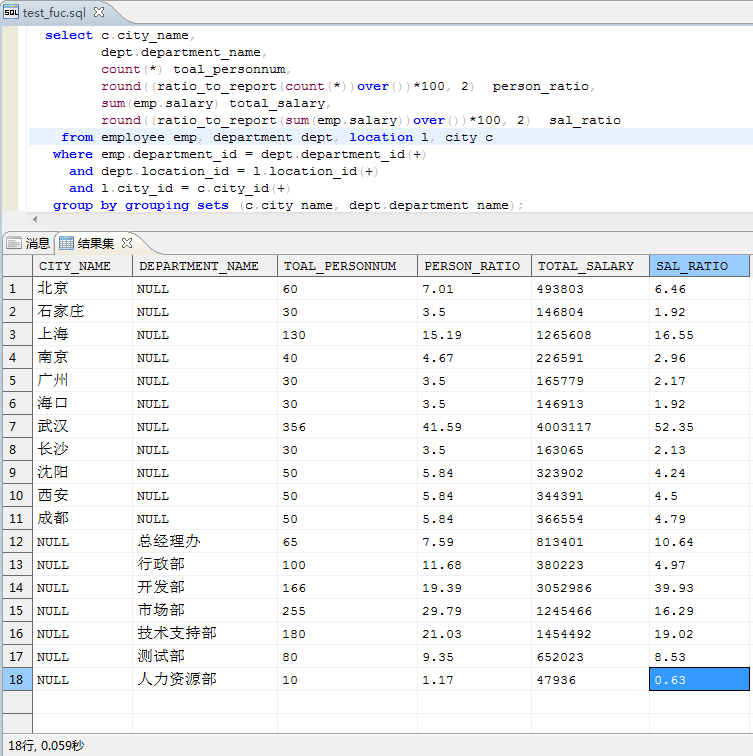The height and width of the screenshot is (756, 753).
Task: Click the 武汉 city cell
Action: (53, 427)
